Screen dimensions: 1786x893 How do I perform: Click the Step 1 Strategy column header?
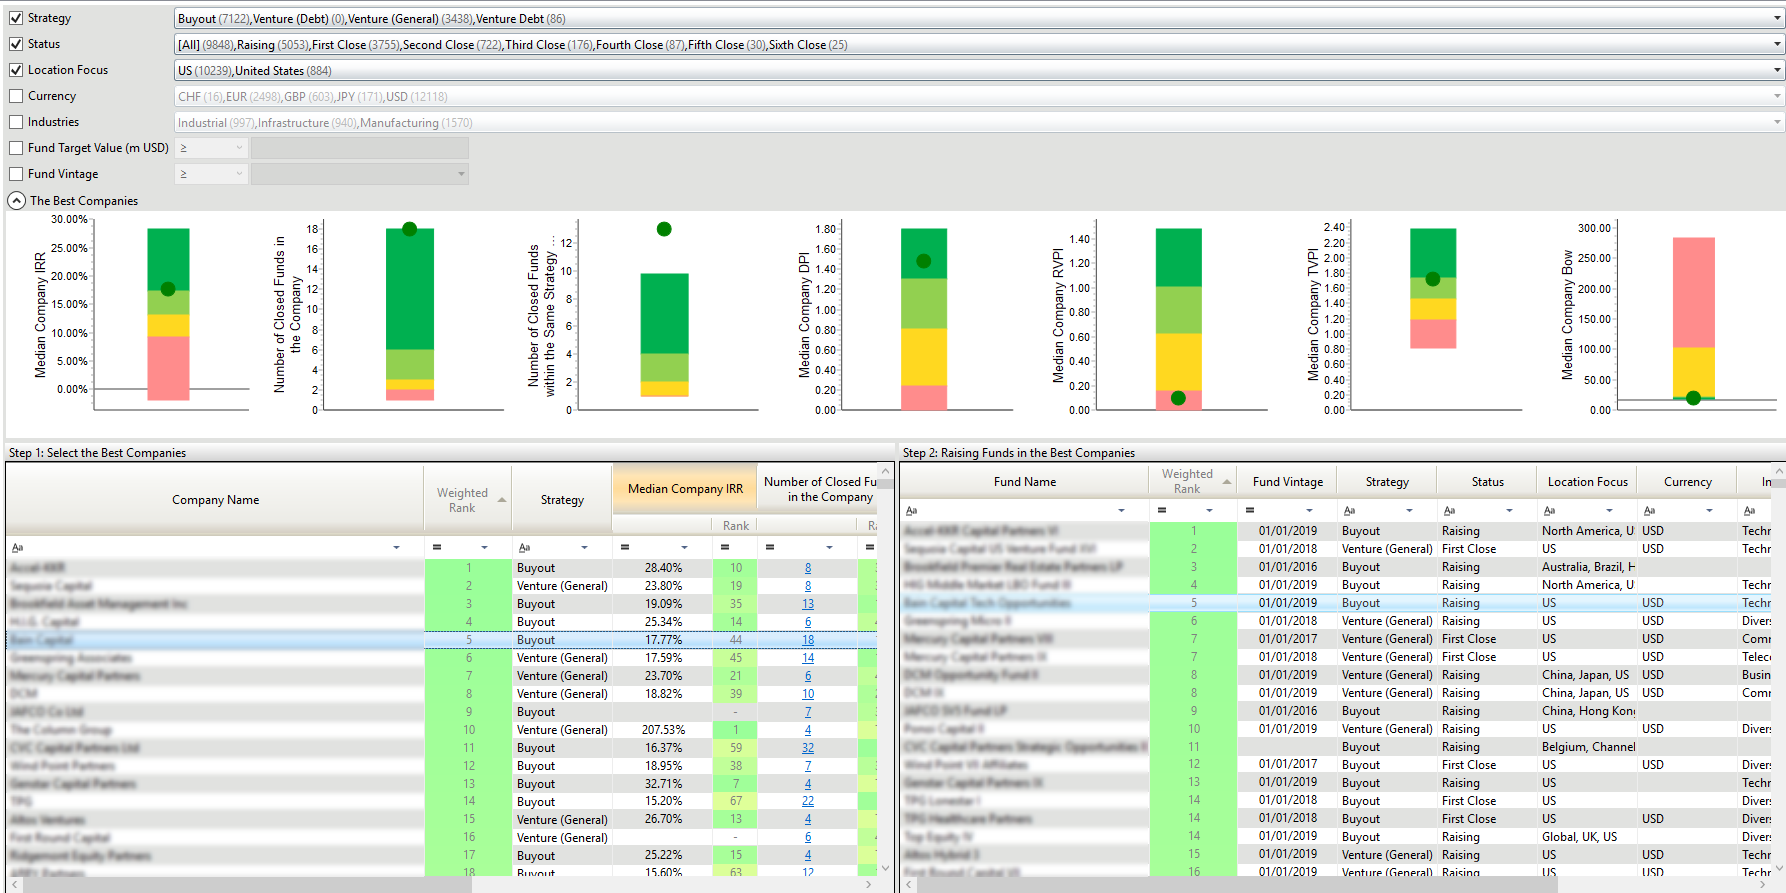point(562,500)
